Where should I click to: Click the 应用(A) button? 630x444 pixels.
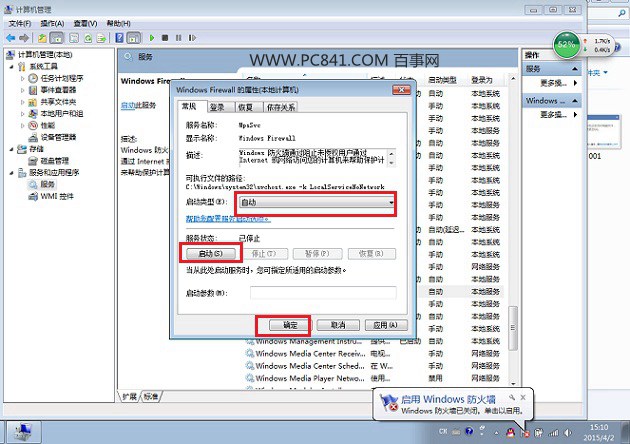point(386,325)
